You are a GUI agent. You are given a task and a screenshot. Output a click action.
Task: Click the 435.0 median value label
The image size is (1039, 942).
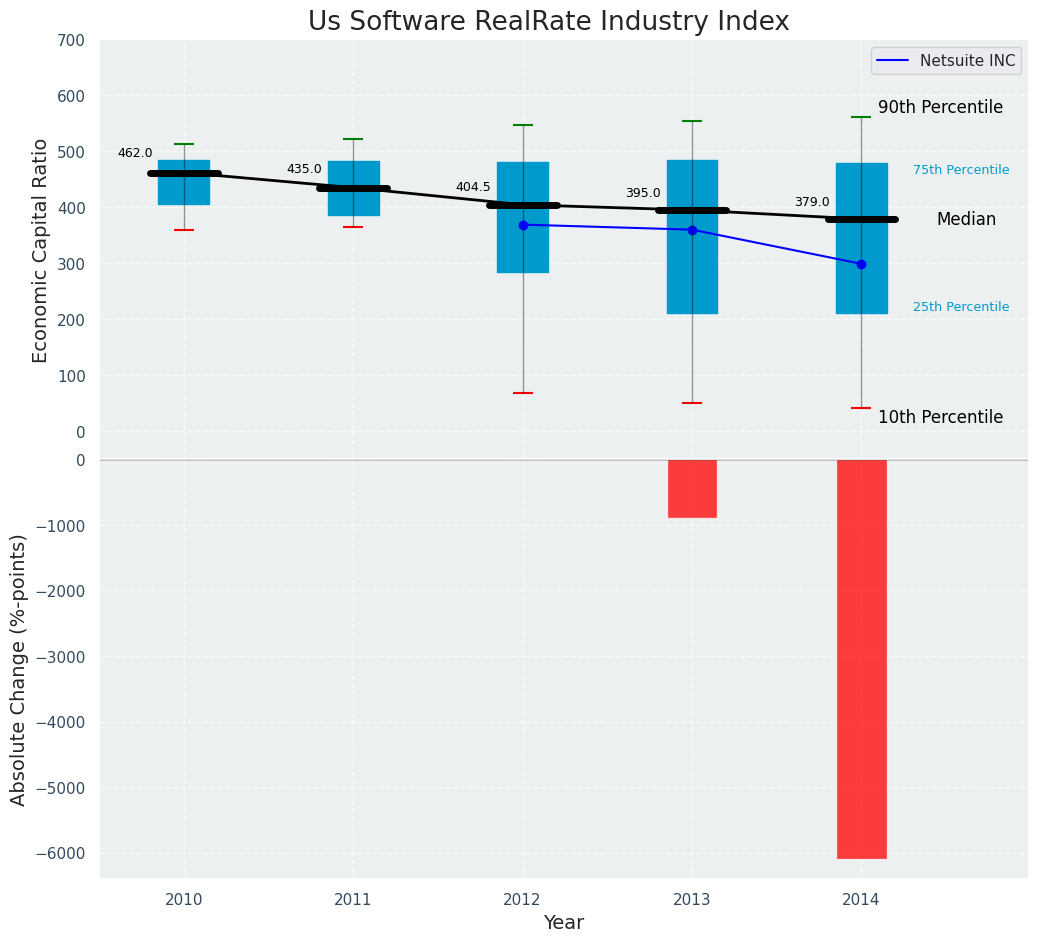coord(304,169)
